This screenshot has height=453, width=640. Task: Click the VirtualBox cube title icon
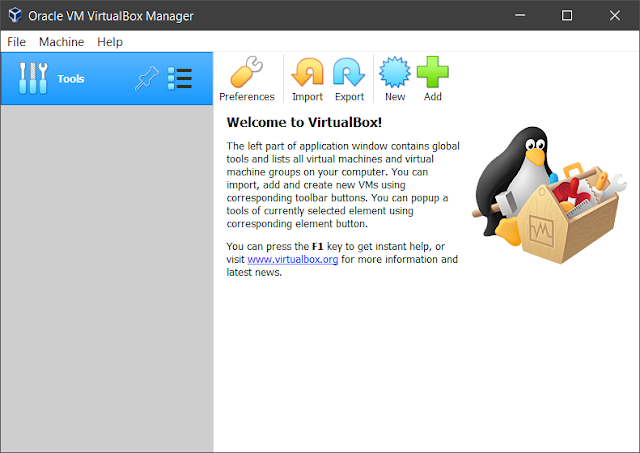coord(15,15)
